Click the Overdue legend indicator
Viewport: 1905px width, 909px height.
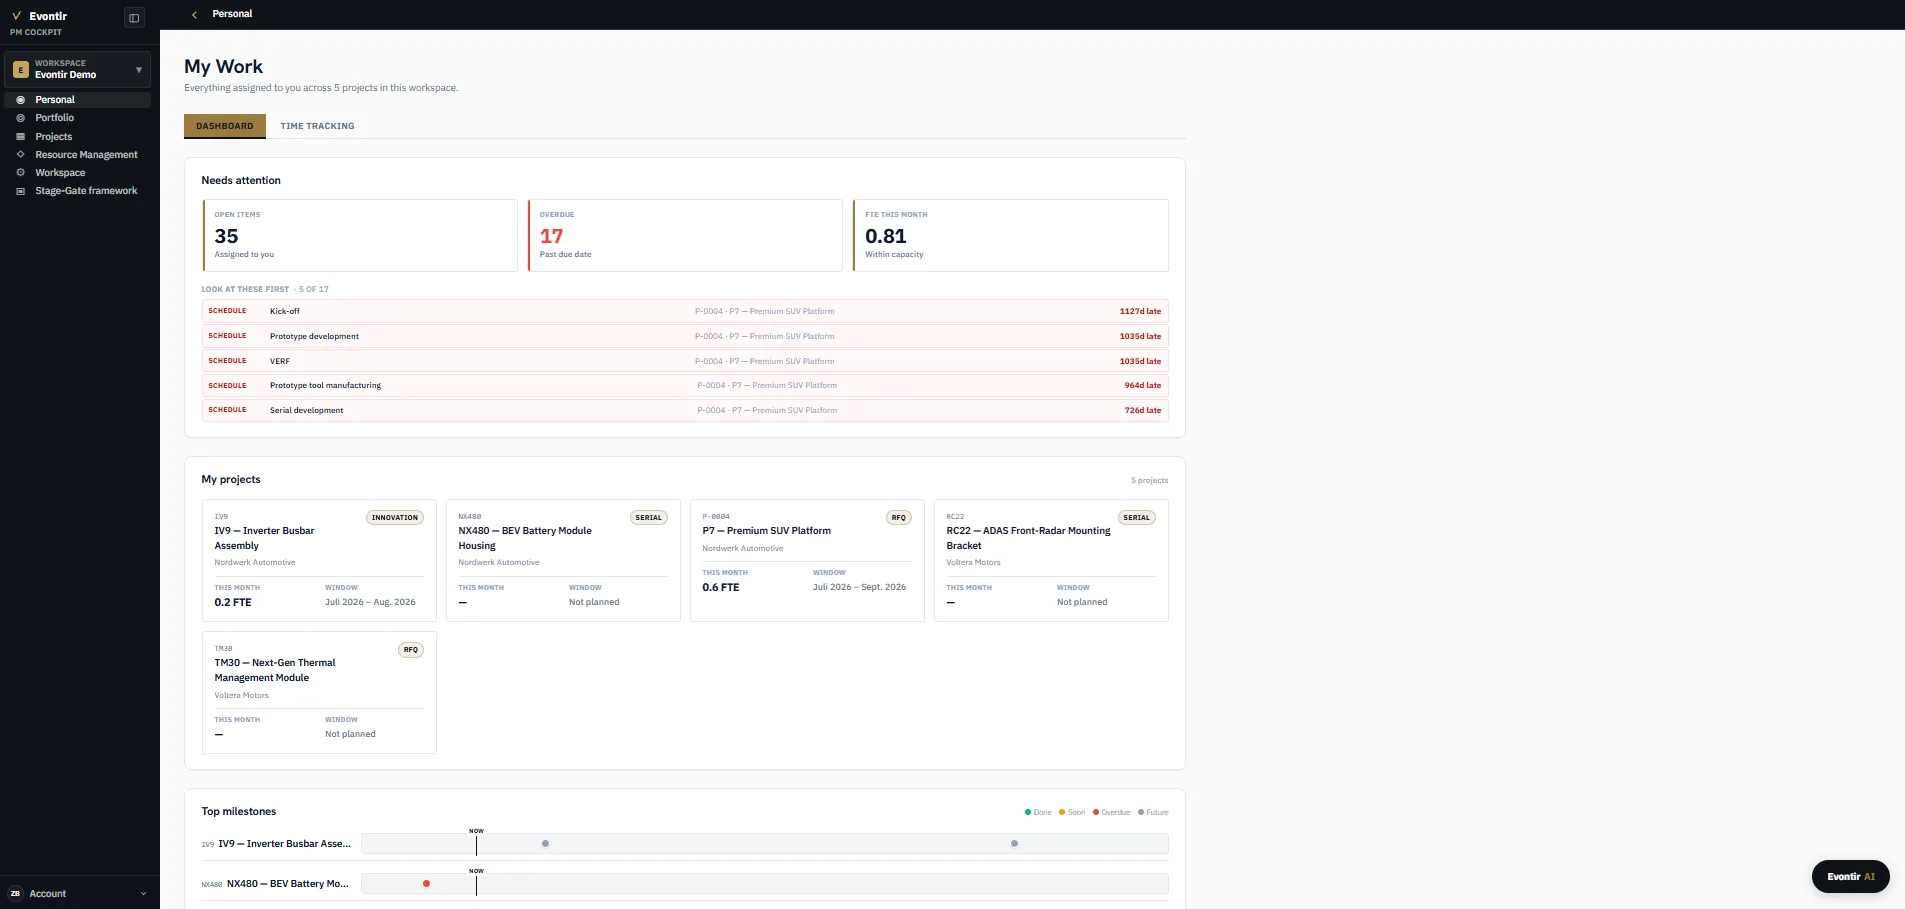click(x=1111, y=813)
